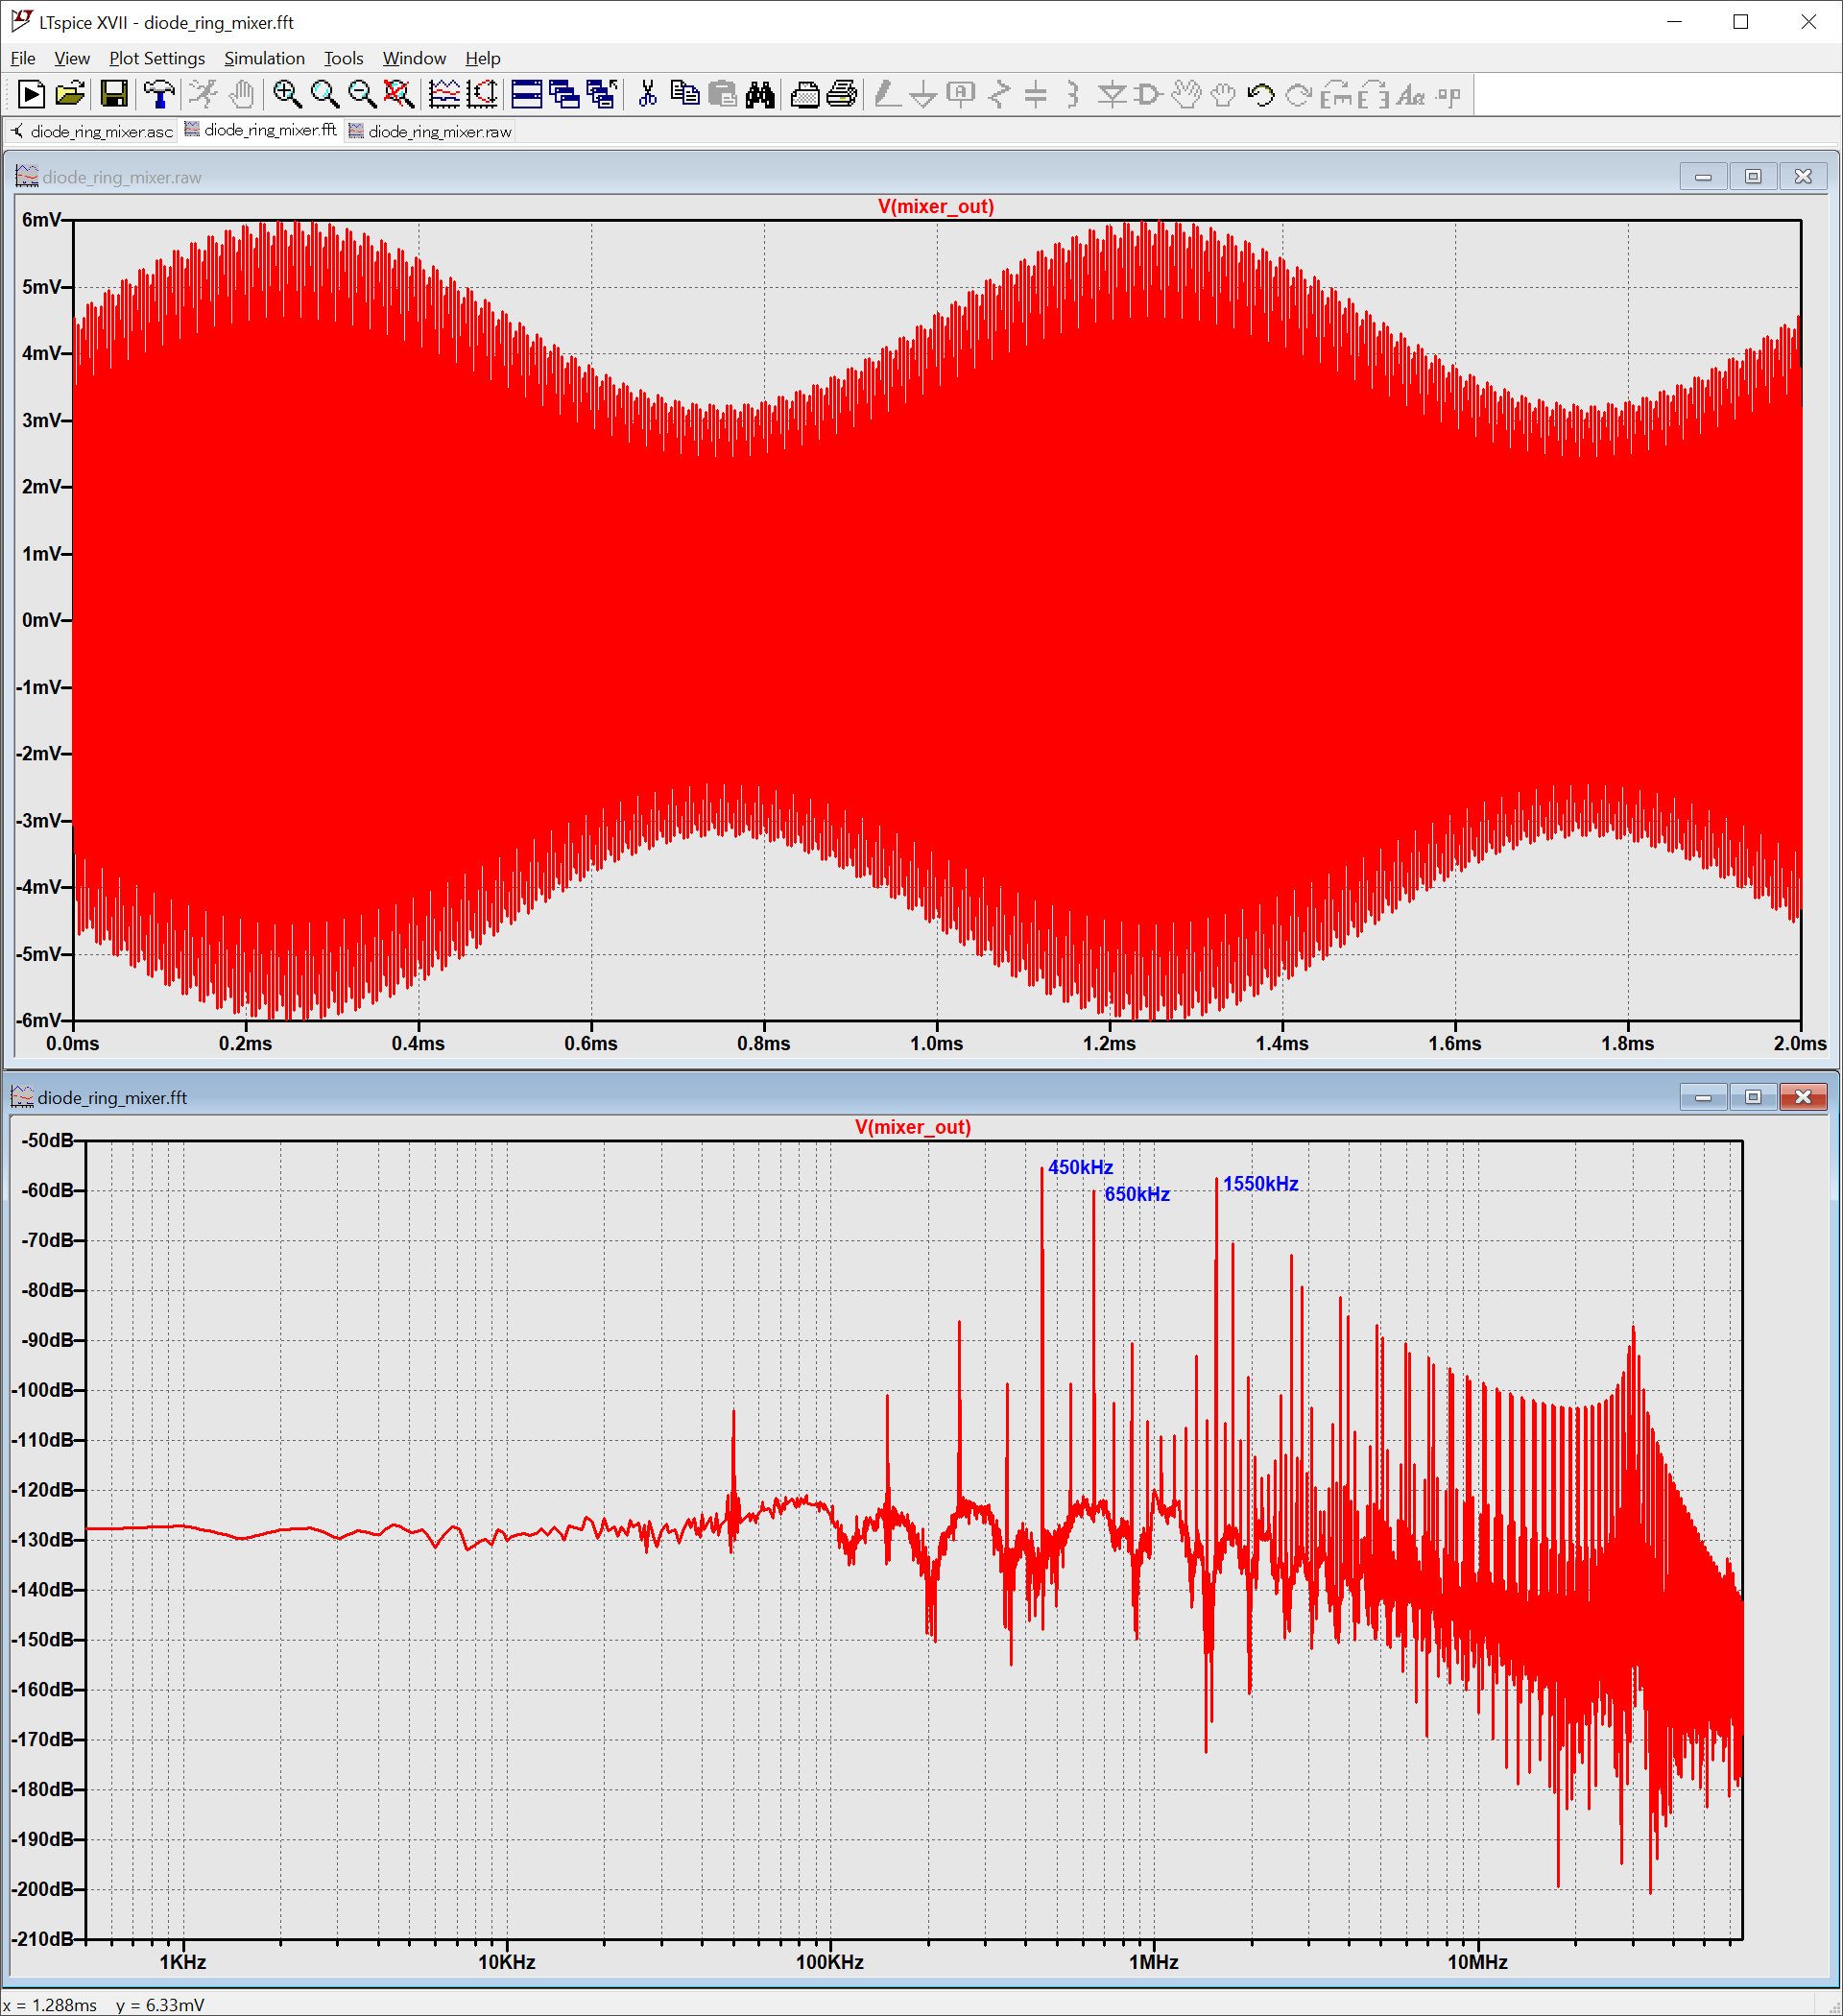Open the Plot Settings menu
The width and height of the screenshot is (1843, 2016).
(157, 58)
